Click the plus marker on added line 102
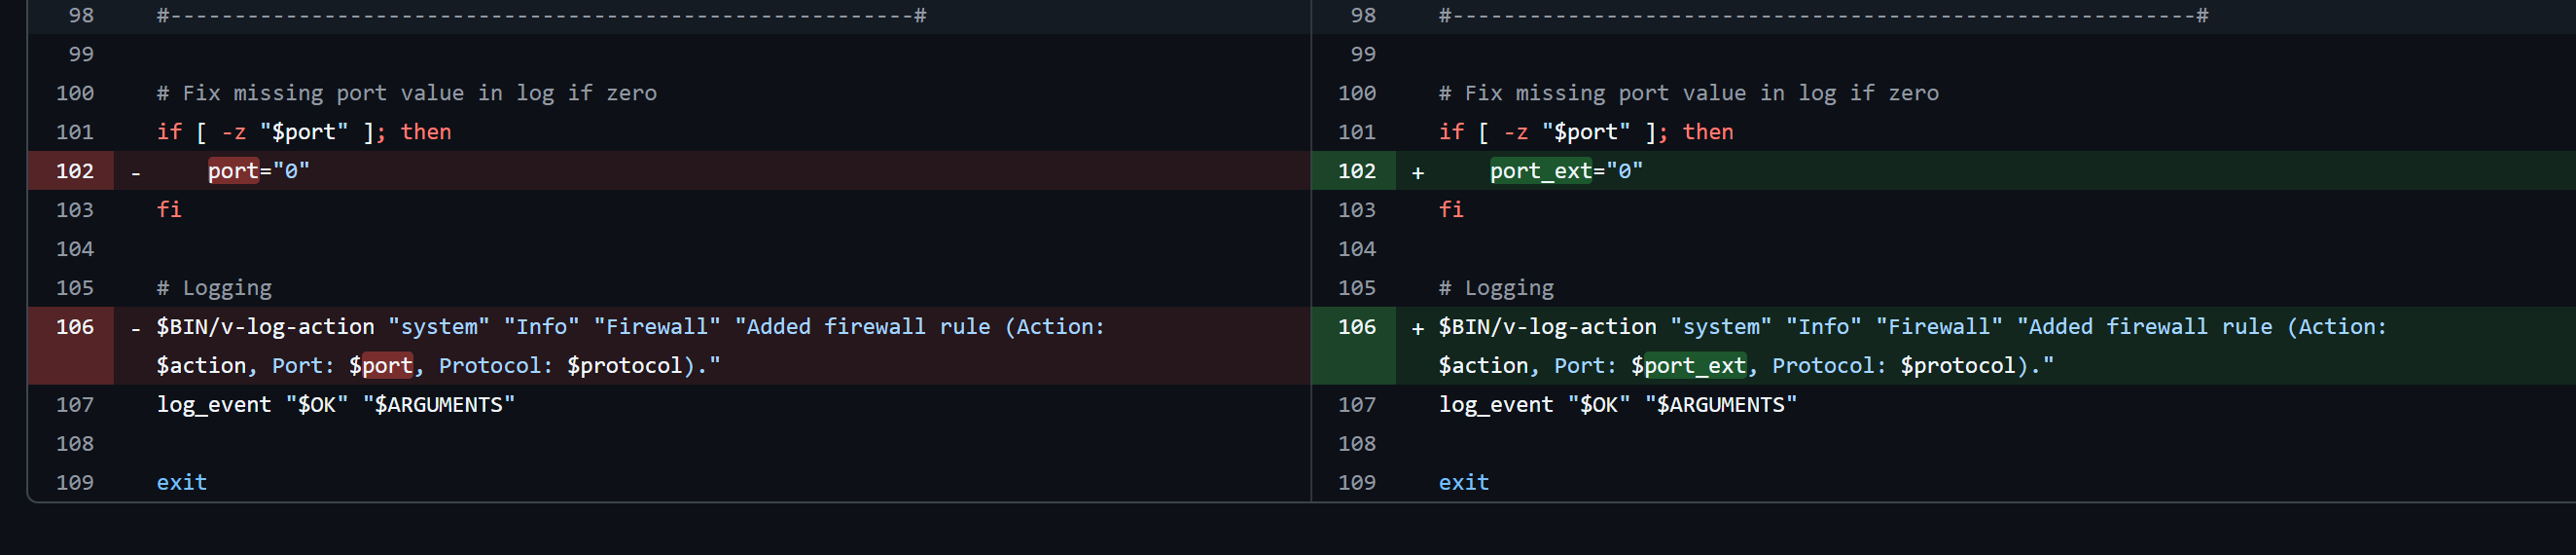Viewport: 2576px width, 555px height. [x=1417, y=173]
